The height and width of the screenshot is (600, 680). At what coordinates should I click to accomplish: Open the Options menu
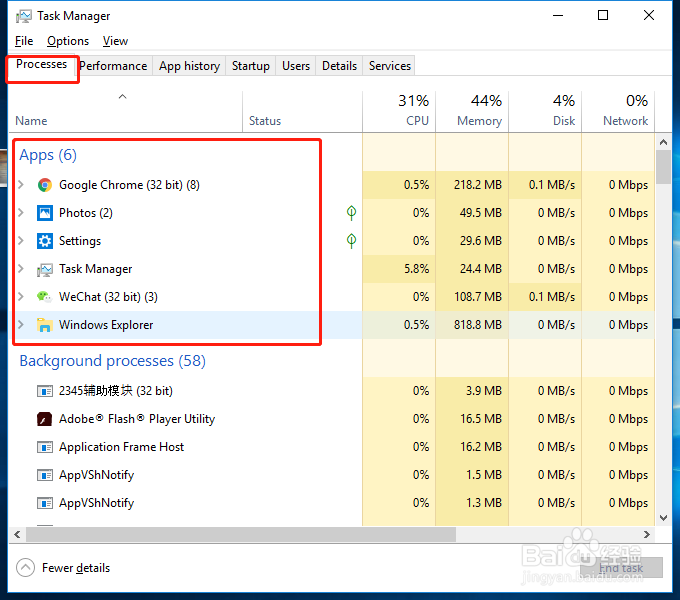click(x=68, y=41)
